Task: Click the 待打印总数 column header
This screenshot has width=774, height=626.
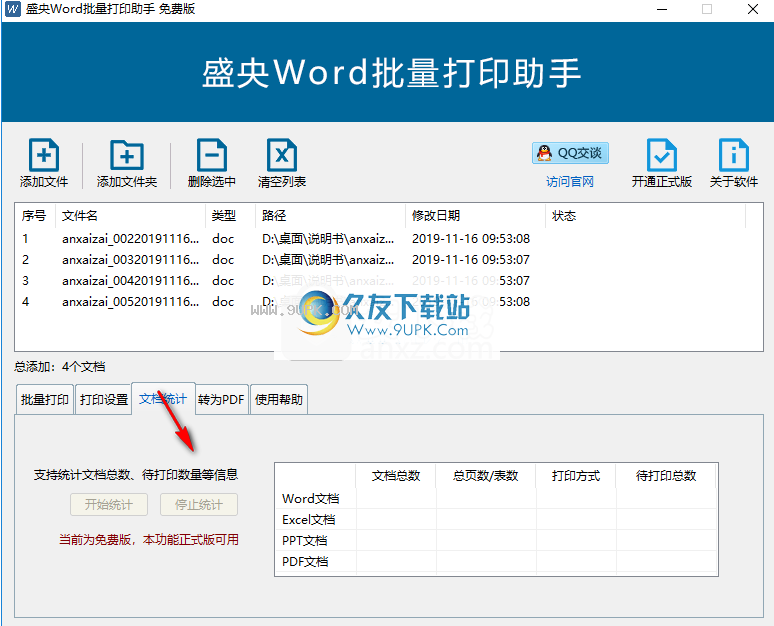Action: [666, 475]
